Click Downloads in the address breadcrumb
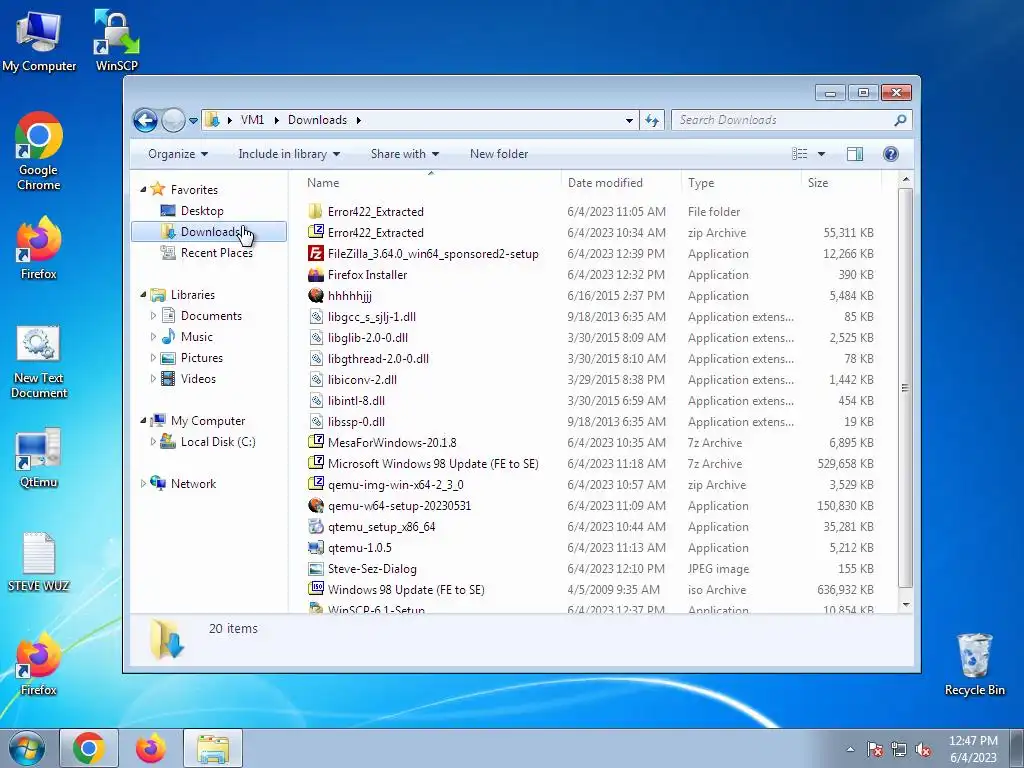The width and height of the screenshot is (1024, 768). pos(317,120)
